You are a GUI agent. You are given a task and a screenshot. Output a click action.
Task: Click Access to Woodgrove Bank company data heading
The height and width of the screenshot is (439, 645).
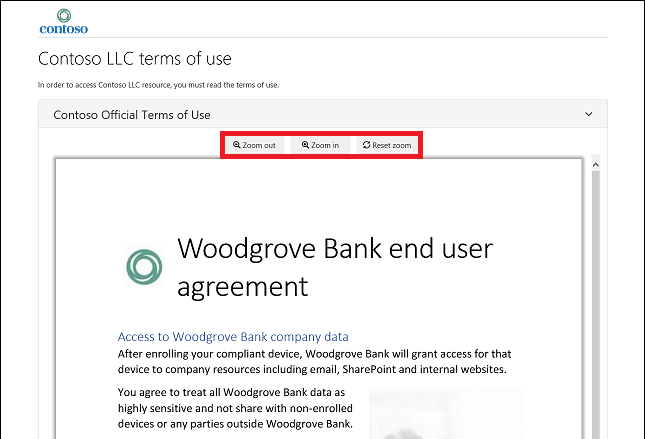233,337
